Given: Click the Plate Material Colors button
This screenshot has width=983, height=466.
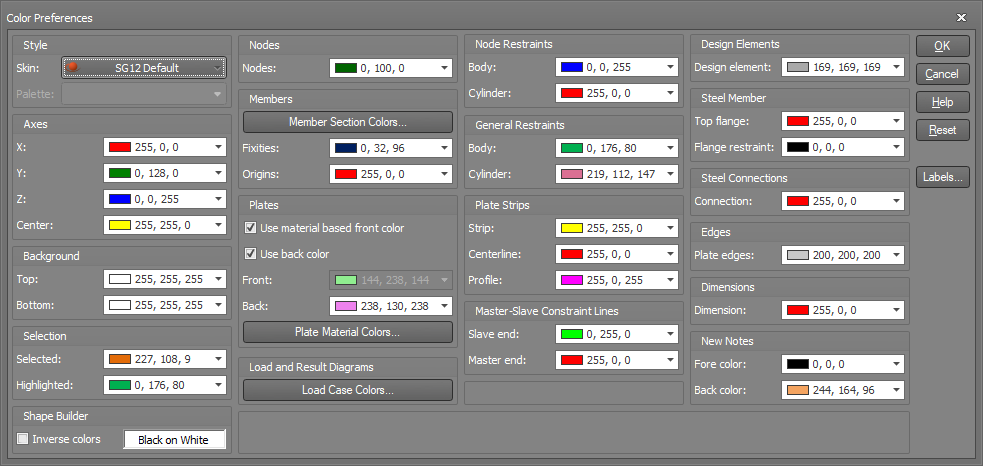Looking at the screenshot, I should (x=348, y=332).
